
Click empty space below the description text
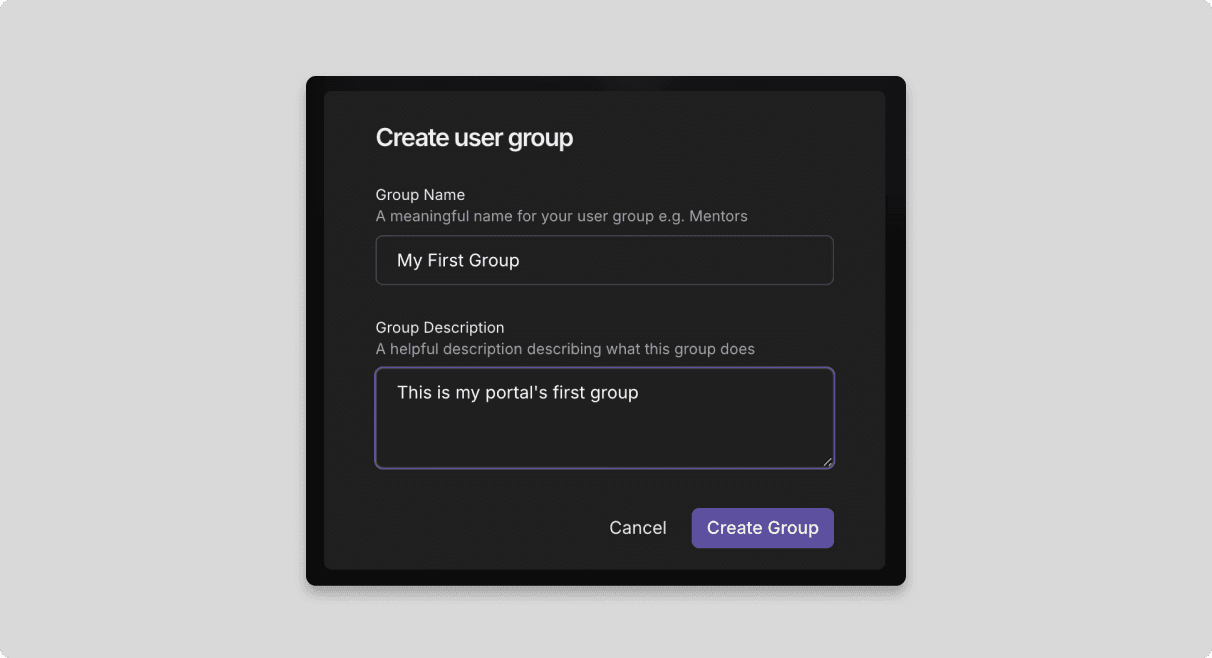tap(600, 440)
